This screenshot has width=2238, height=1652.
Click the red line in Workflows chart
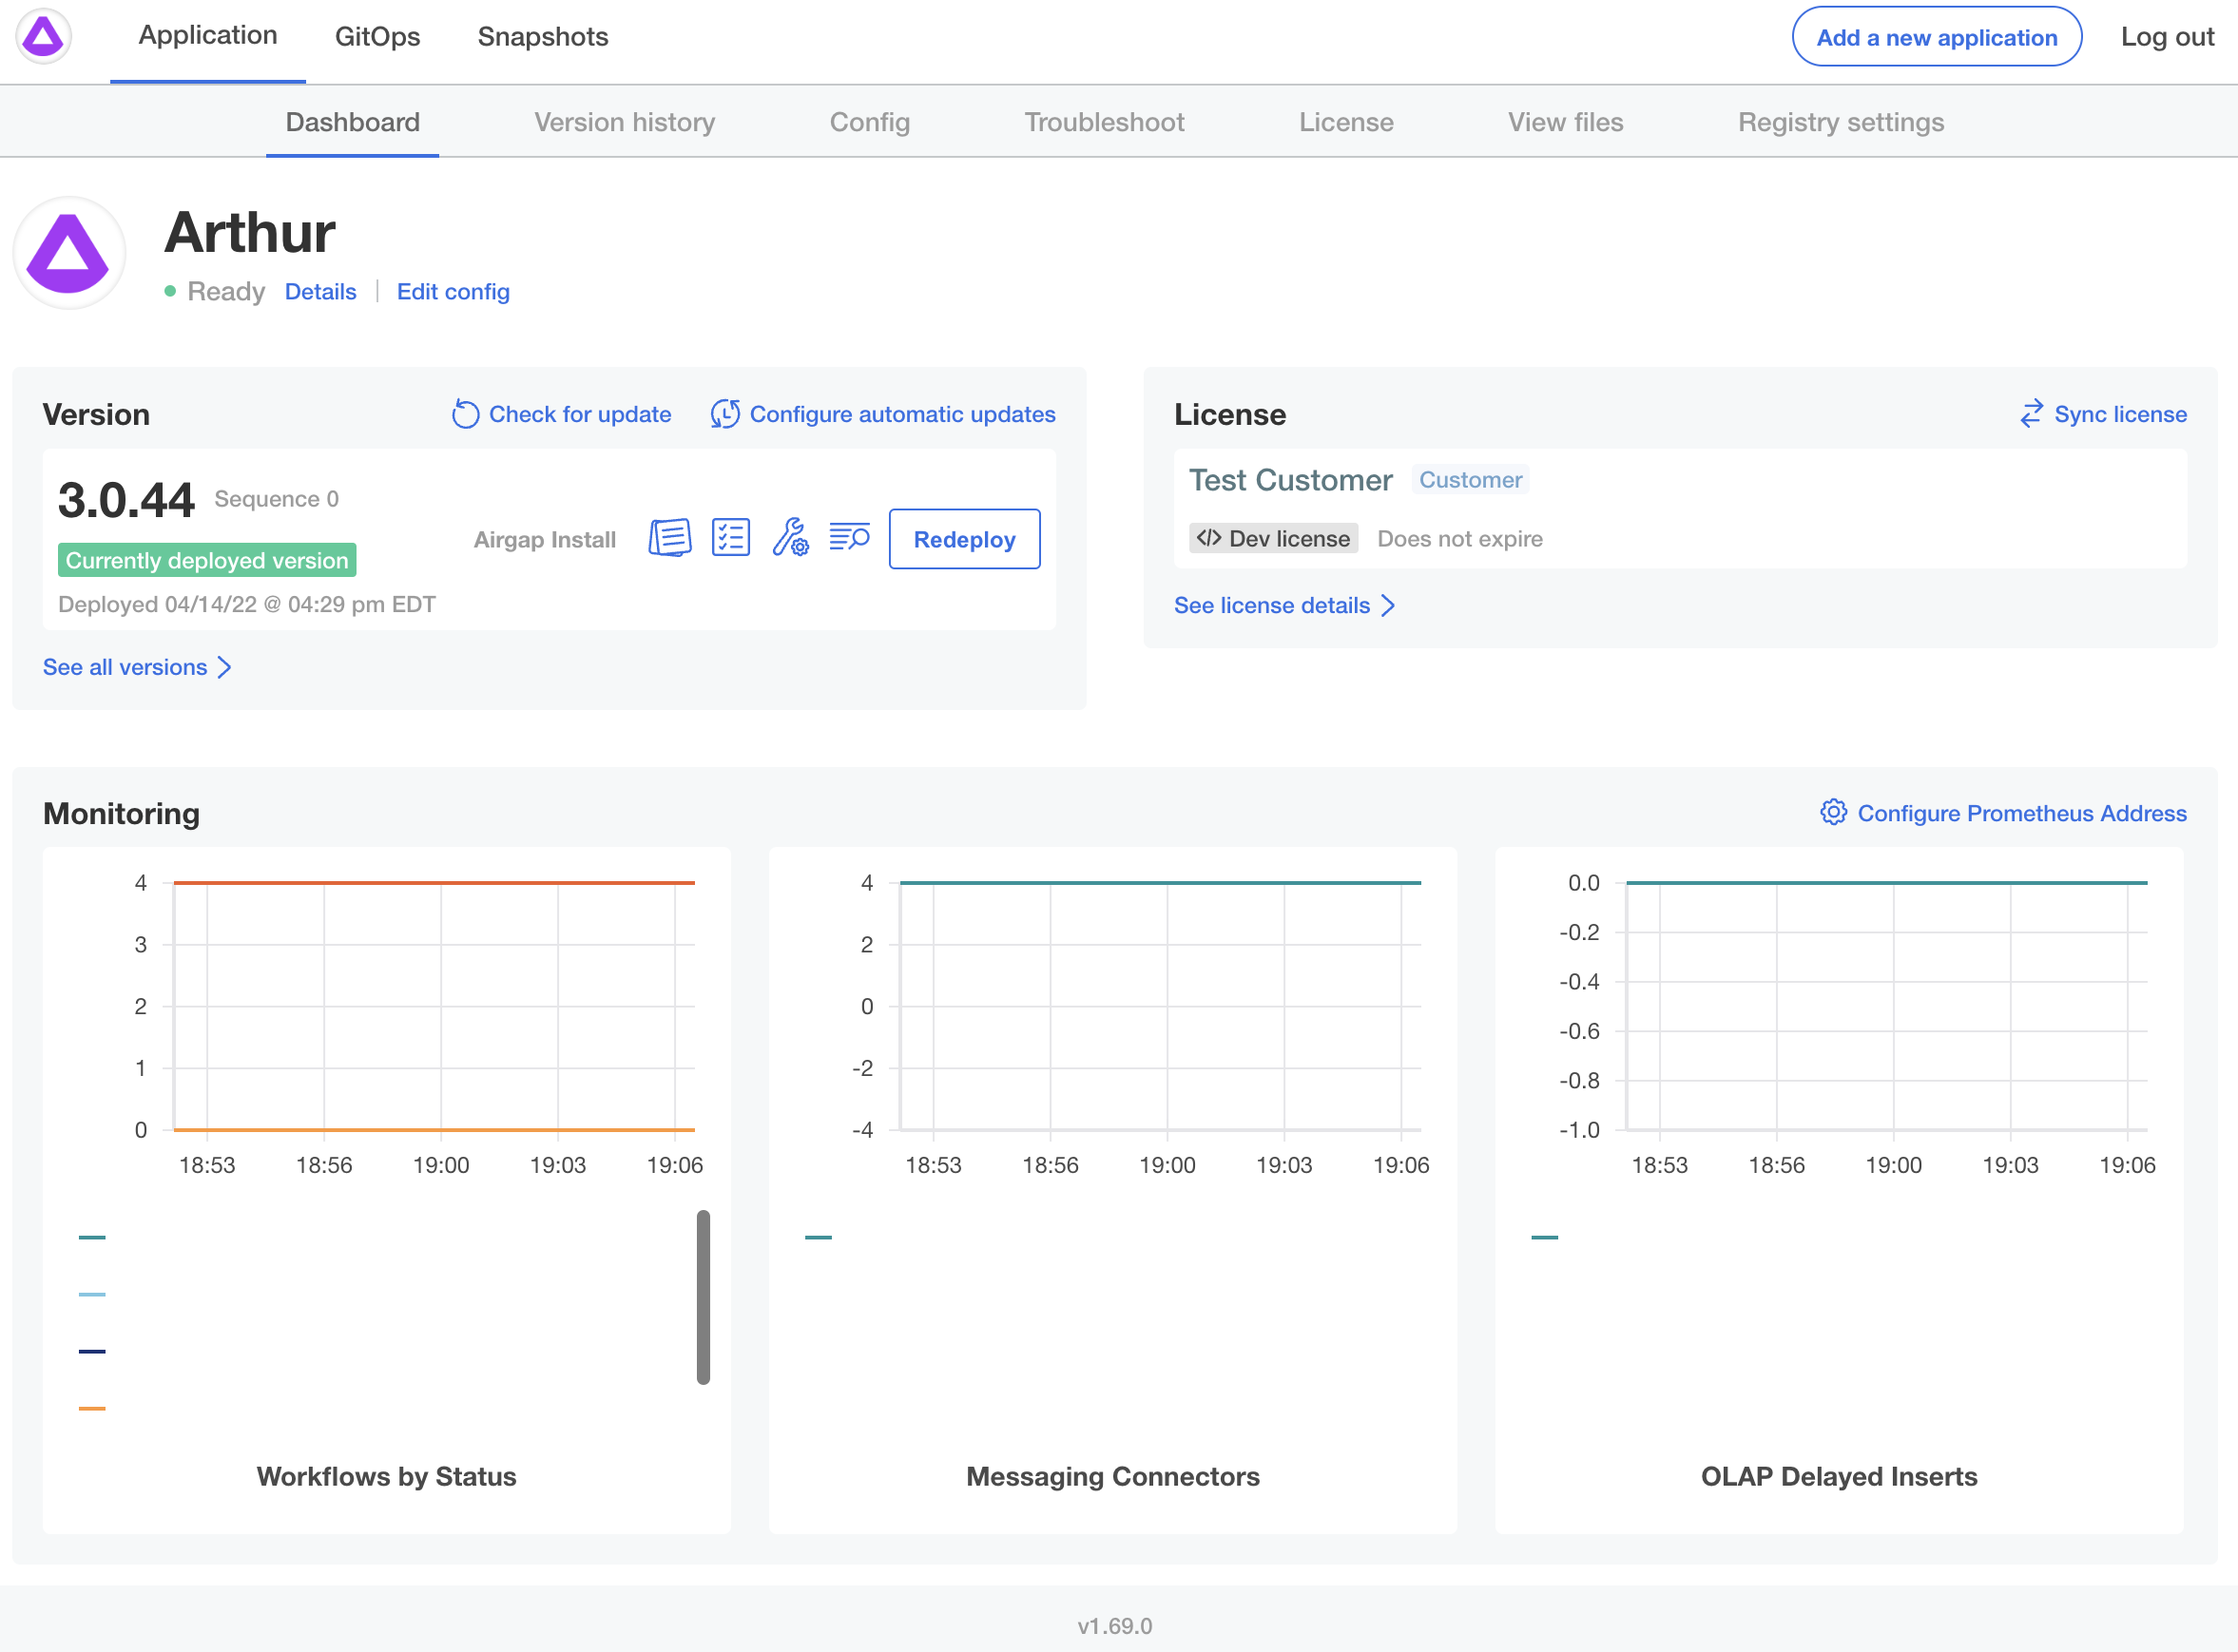click(x=434, y=882)
